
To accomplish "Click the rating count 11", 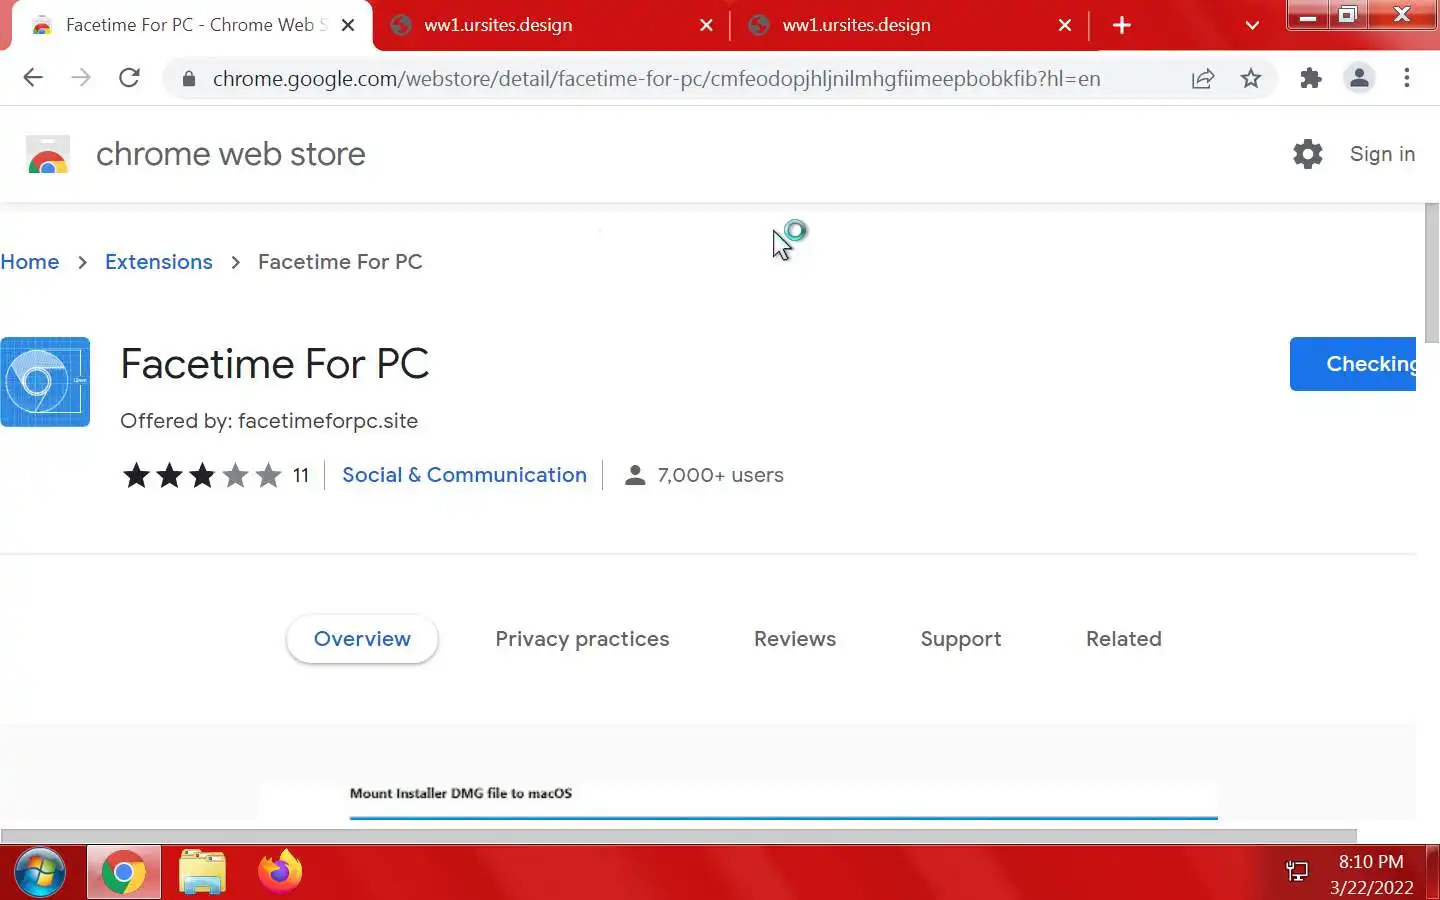I will [x=301, y=476].
